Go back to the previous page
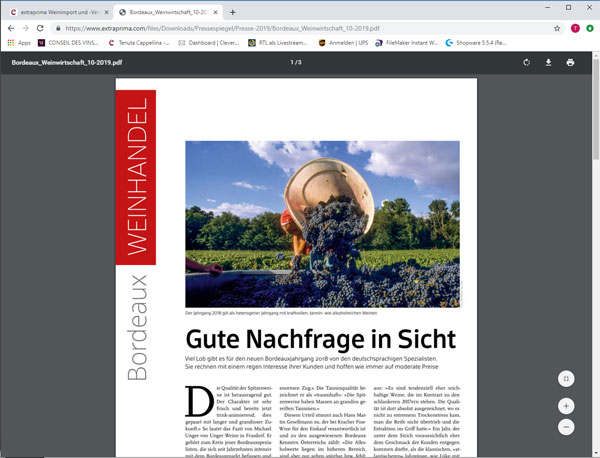 tap(11, 28)
